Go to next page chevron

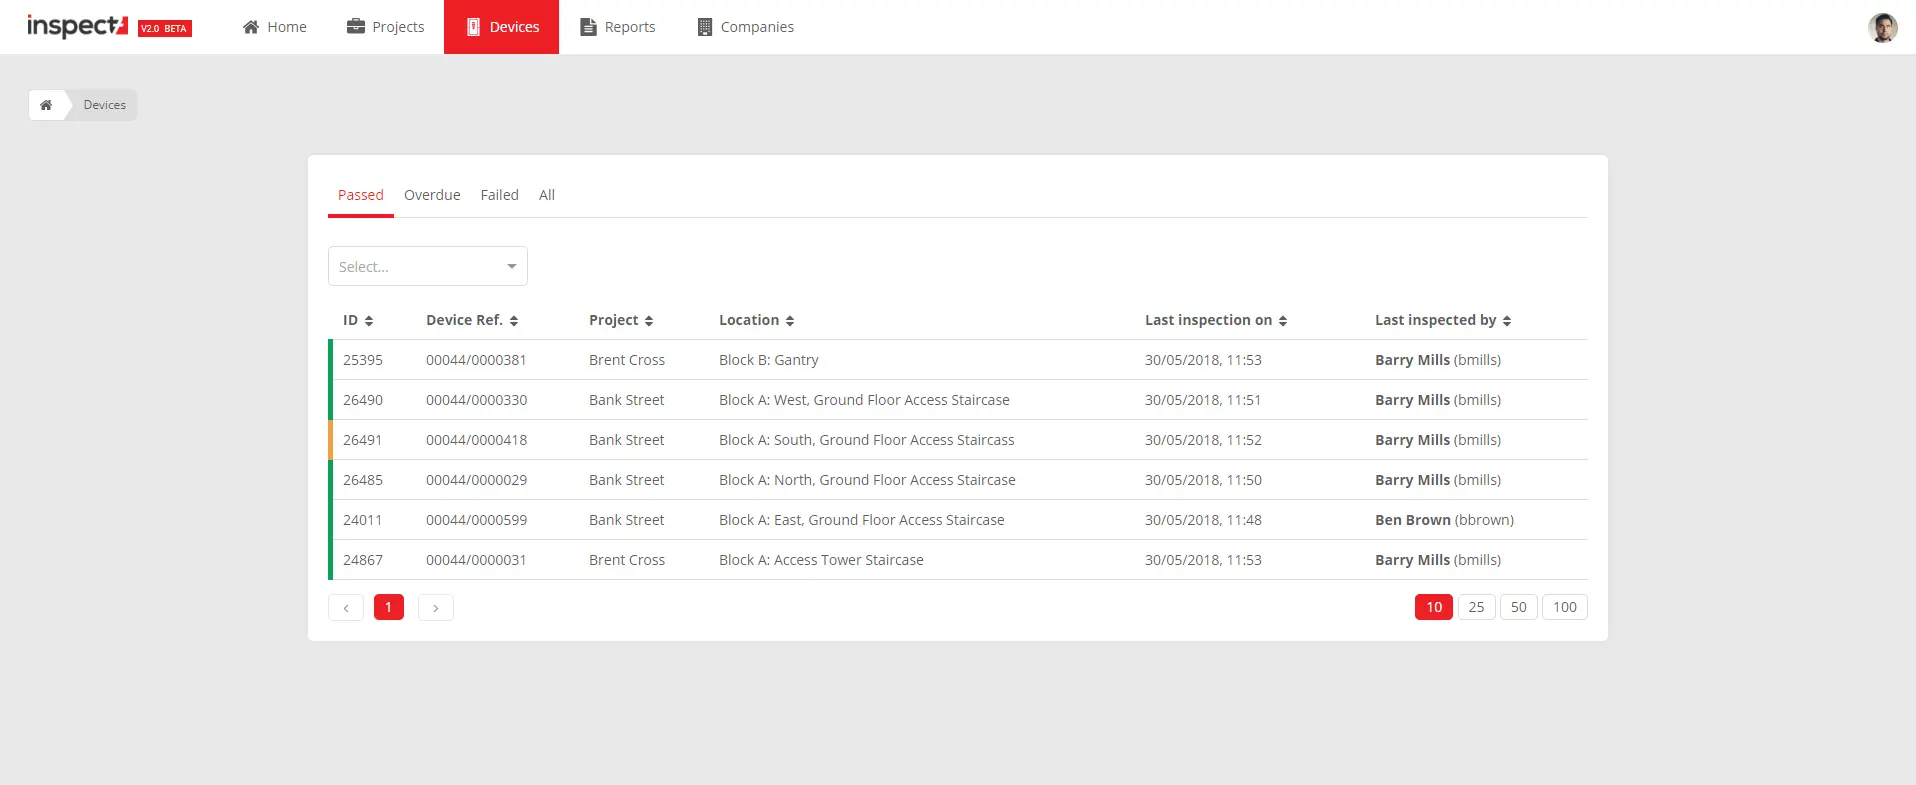click(436, 608)
